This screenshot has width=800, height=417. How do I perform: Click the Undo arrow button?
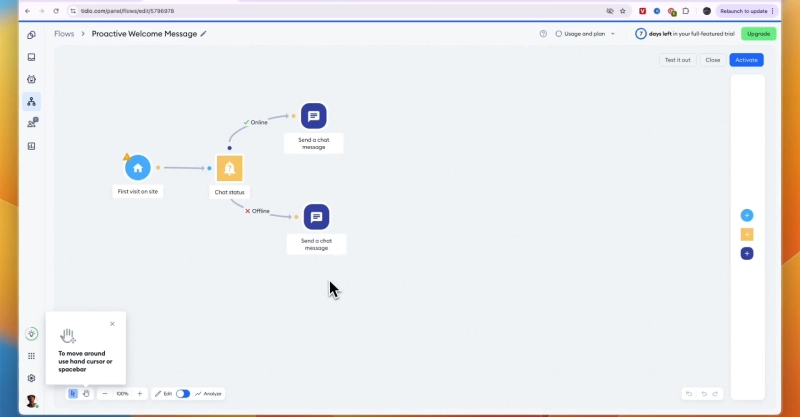coord(704,394)
